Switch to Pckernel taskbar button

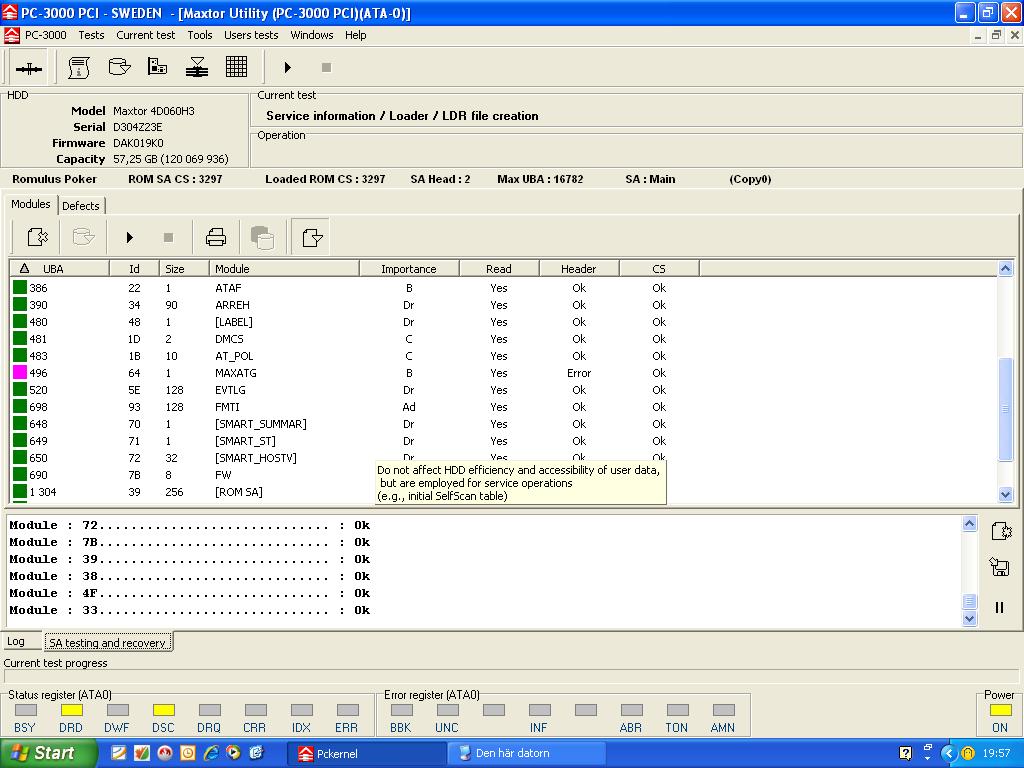coord(366,754)
